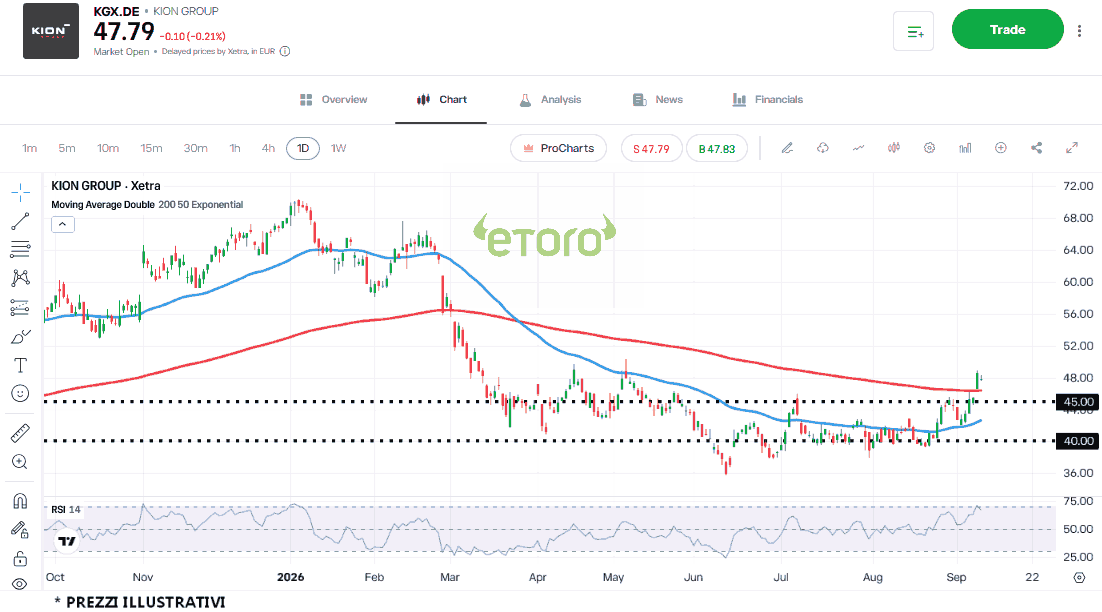Select the ruler measure tool
1102x612 pixels.
20,433
